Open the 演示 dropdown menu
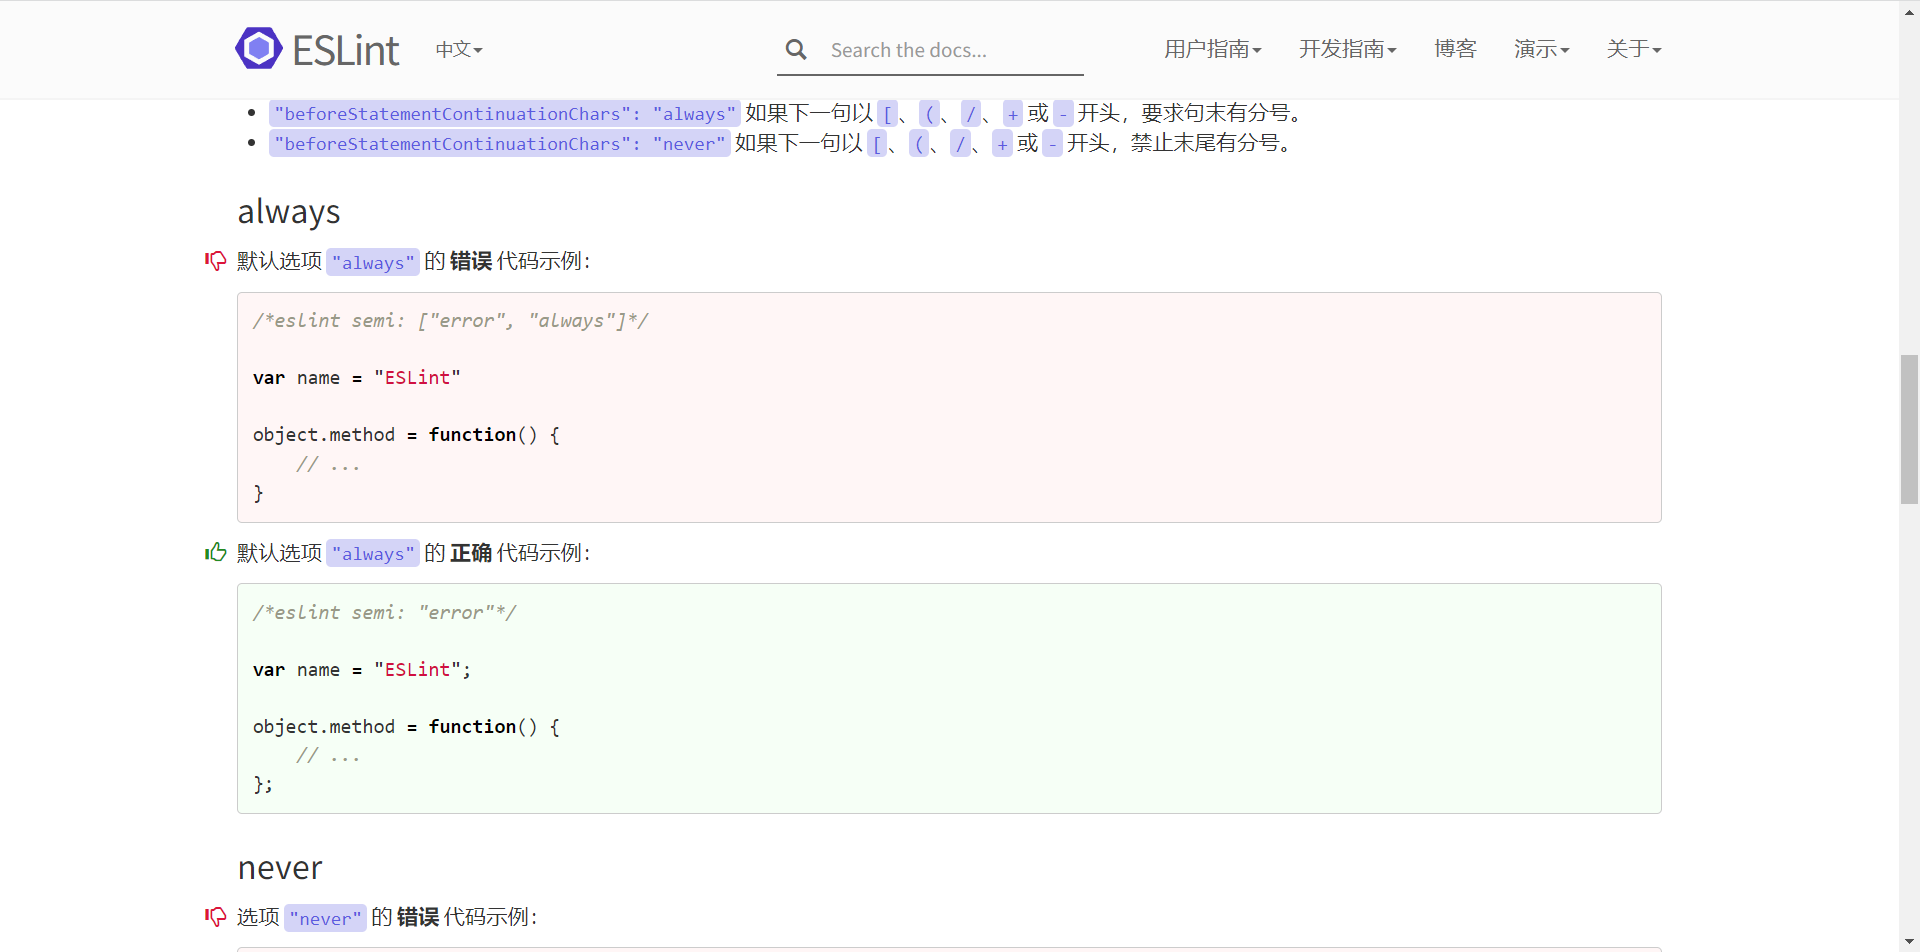Screen dimensions: 1920x952 [1541, 49]
